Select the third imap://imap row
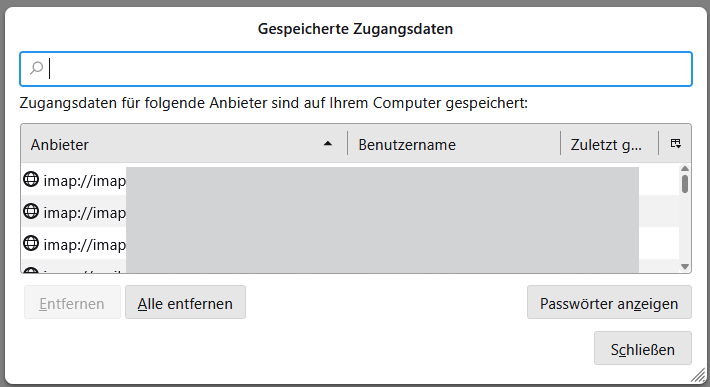This screenshot has height=387, width=710. (350, 244)
